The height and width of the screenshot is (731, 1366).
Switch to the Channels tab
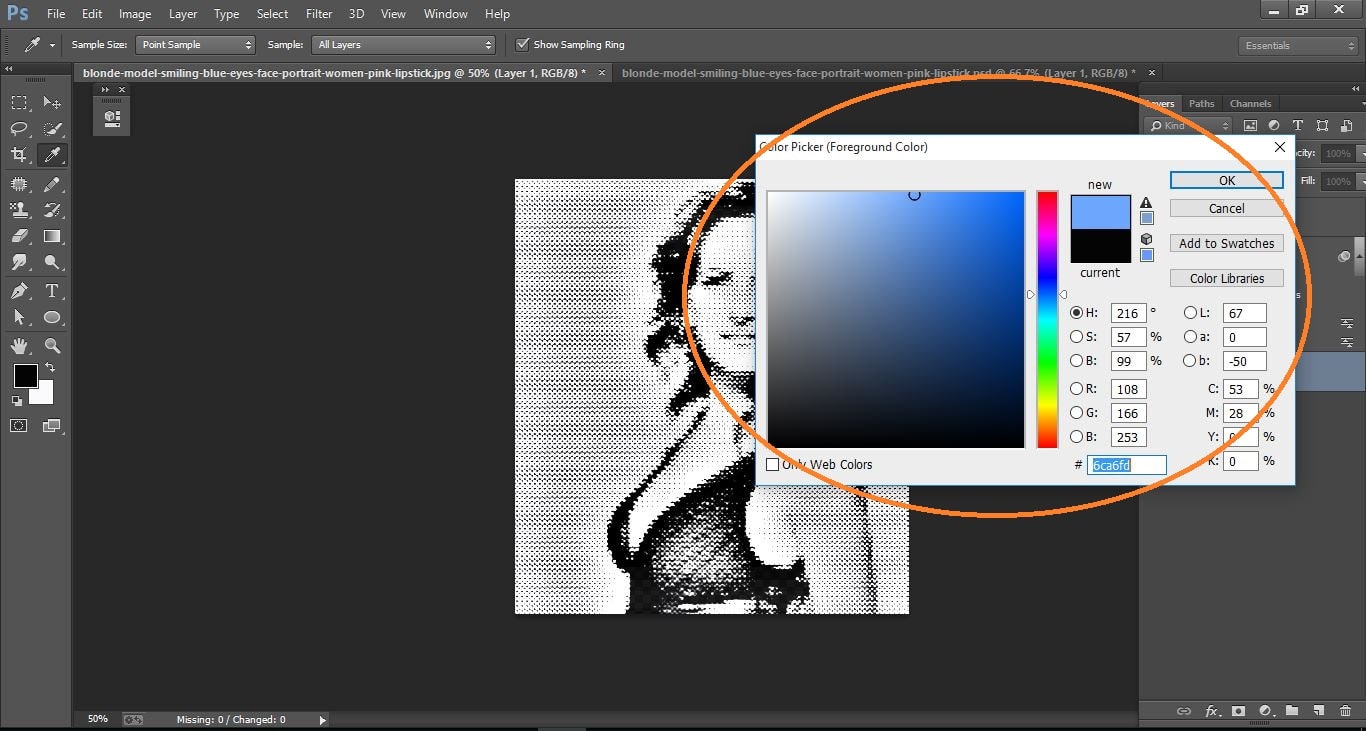point(1250,103)
